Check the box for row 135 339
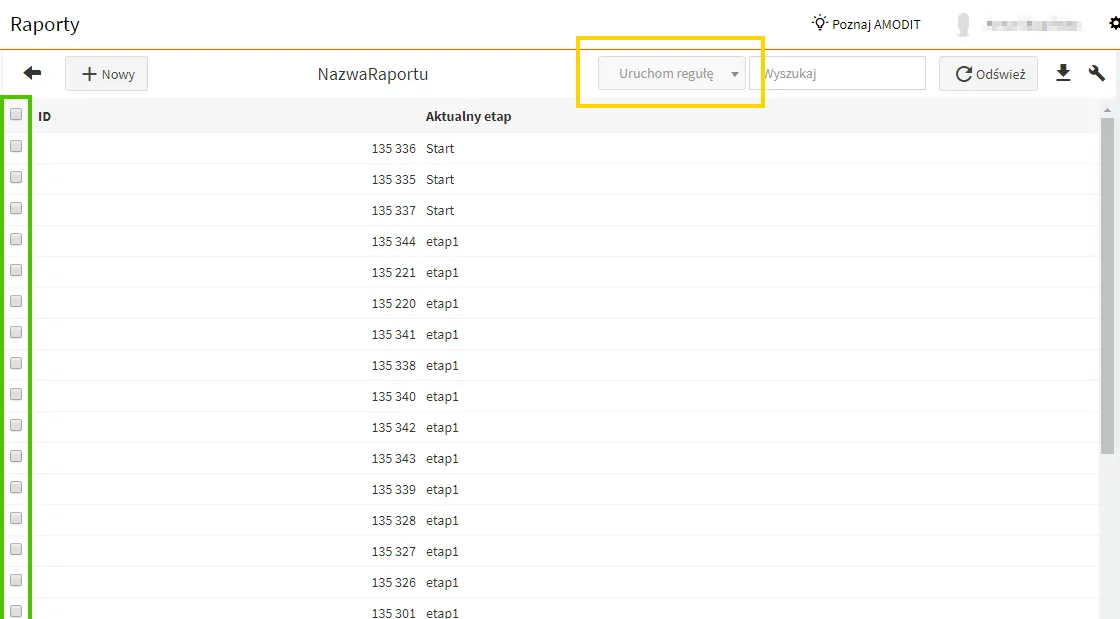1120x619 pixels. pyautogui.click(x=16, y=487)
